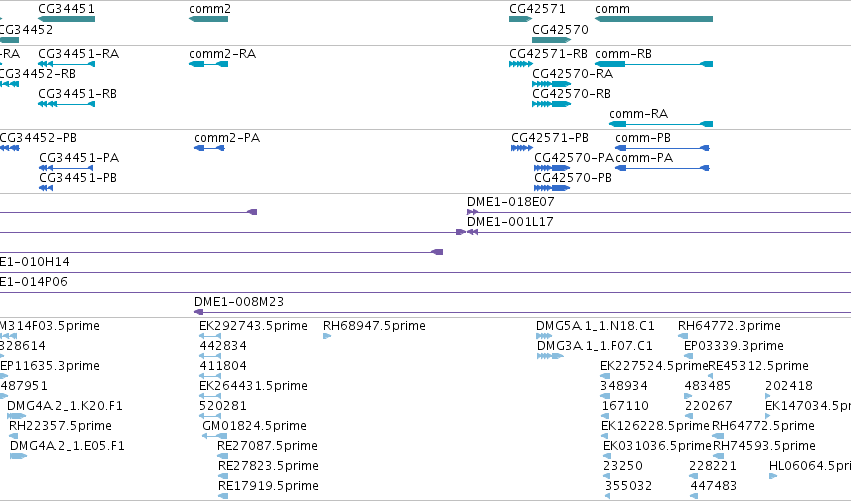Click the RE27087.5prime EST label
This screenshot has width=851, height=501.
pyautogui.click(x=268, y=446)
